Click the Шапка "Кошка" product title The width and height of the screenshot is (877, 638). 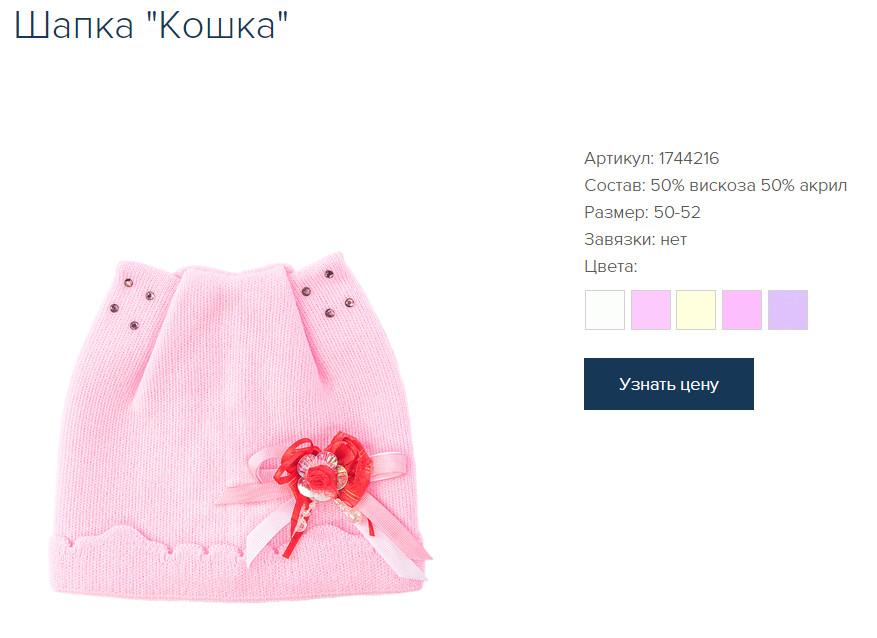150,25
